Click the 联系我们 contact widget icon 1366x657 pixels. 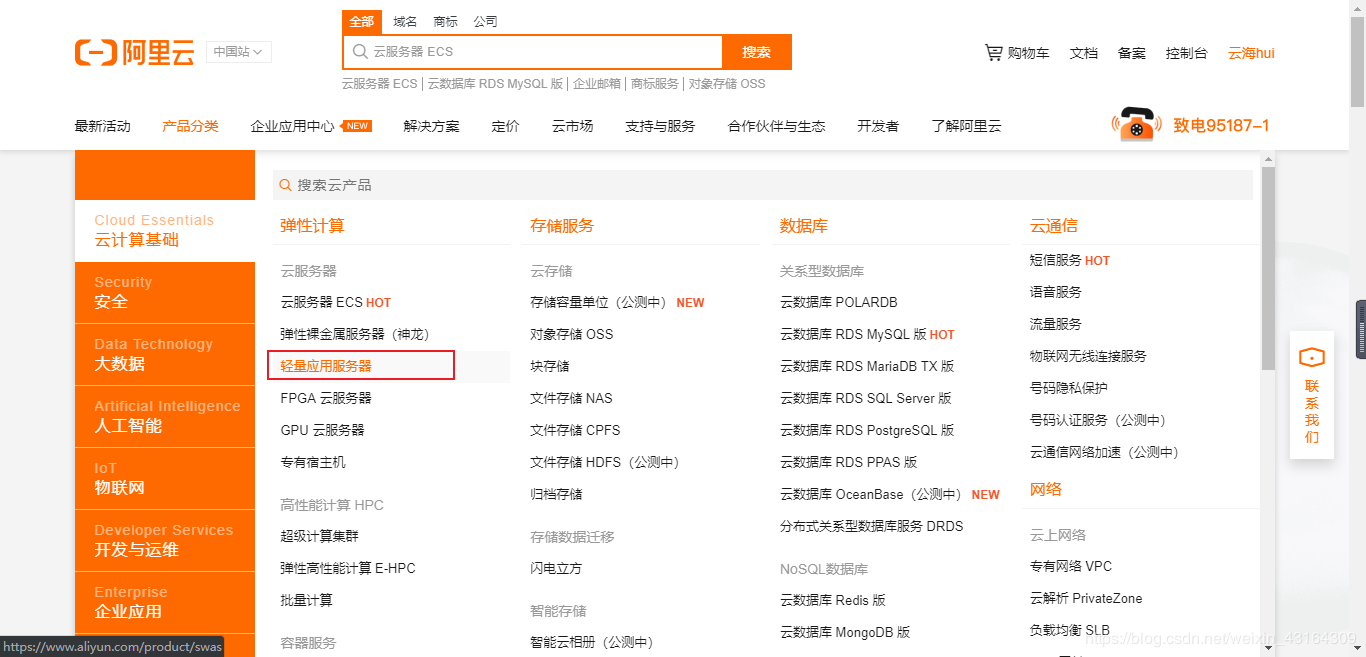(x=1312, y=357)
